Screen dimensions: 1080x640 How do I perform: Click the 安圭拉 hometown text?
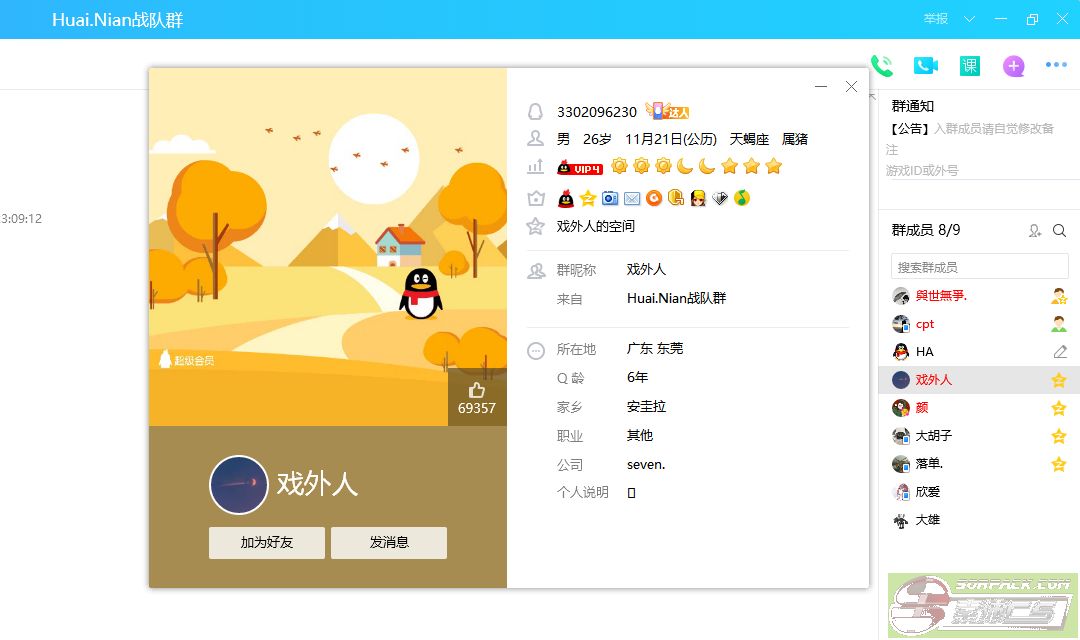(x=646, y=406)
